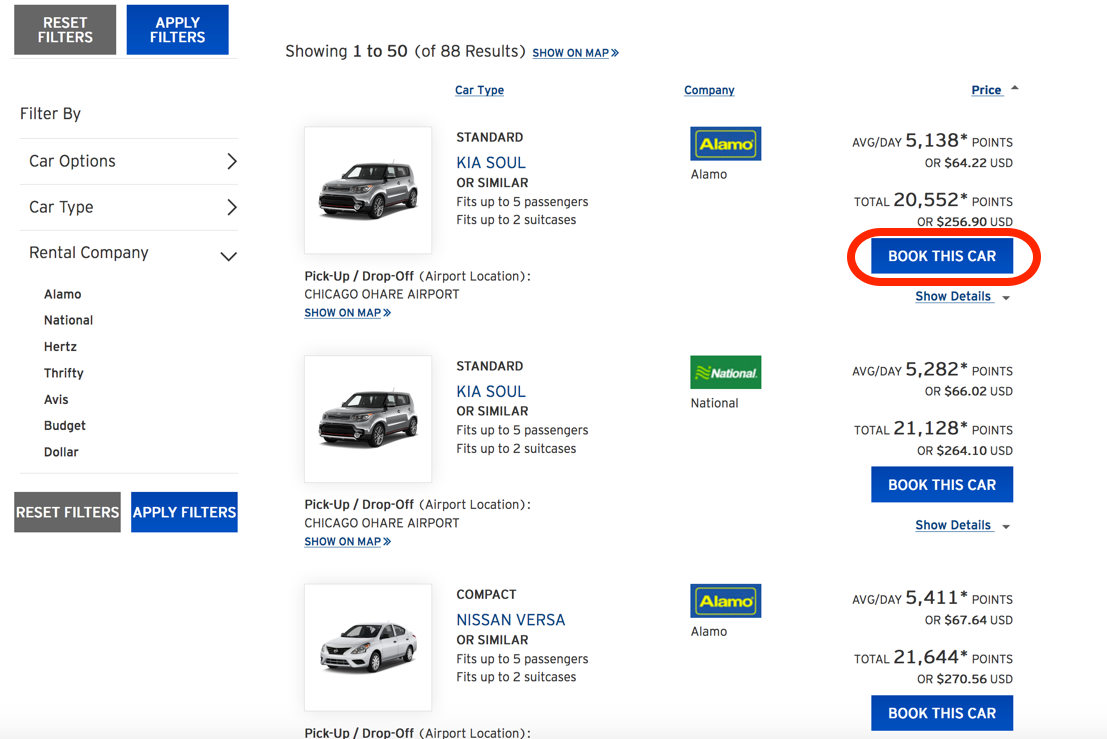Open the Nissan Versa car photo
The image size is (1107, 739).
368,647
